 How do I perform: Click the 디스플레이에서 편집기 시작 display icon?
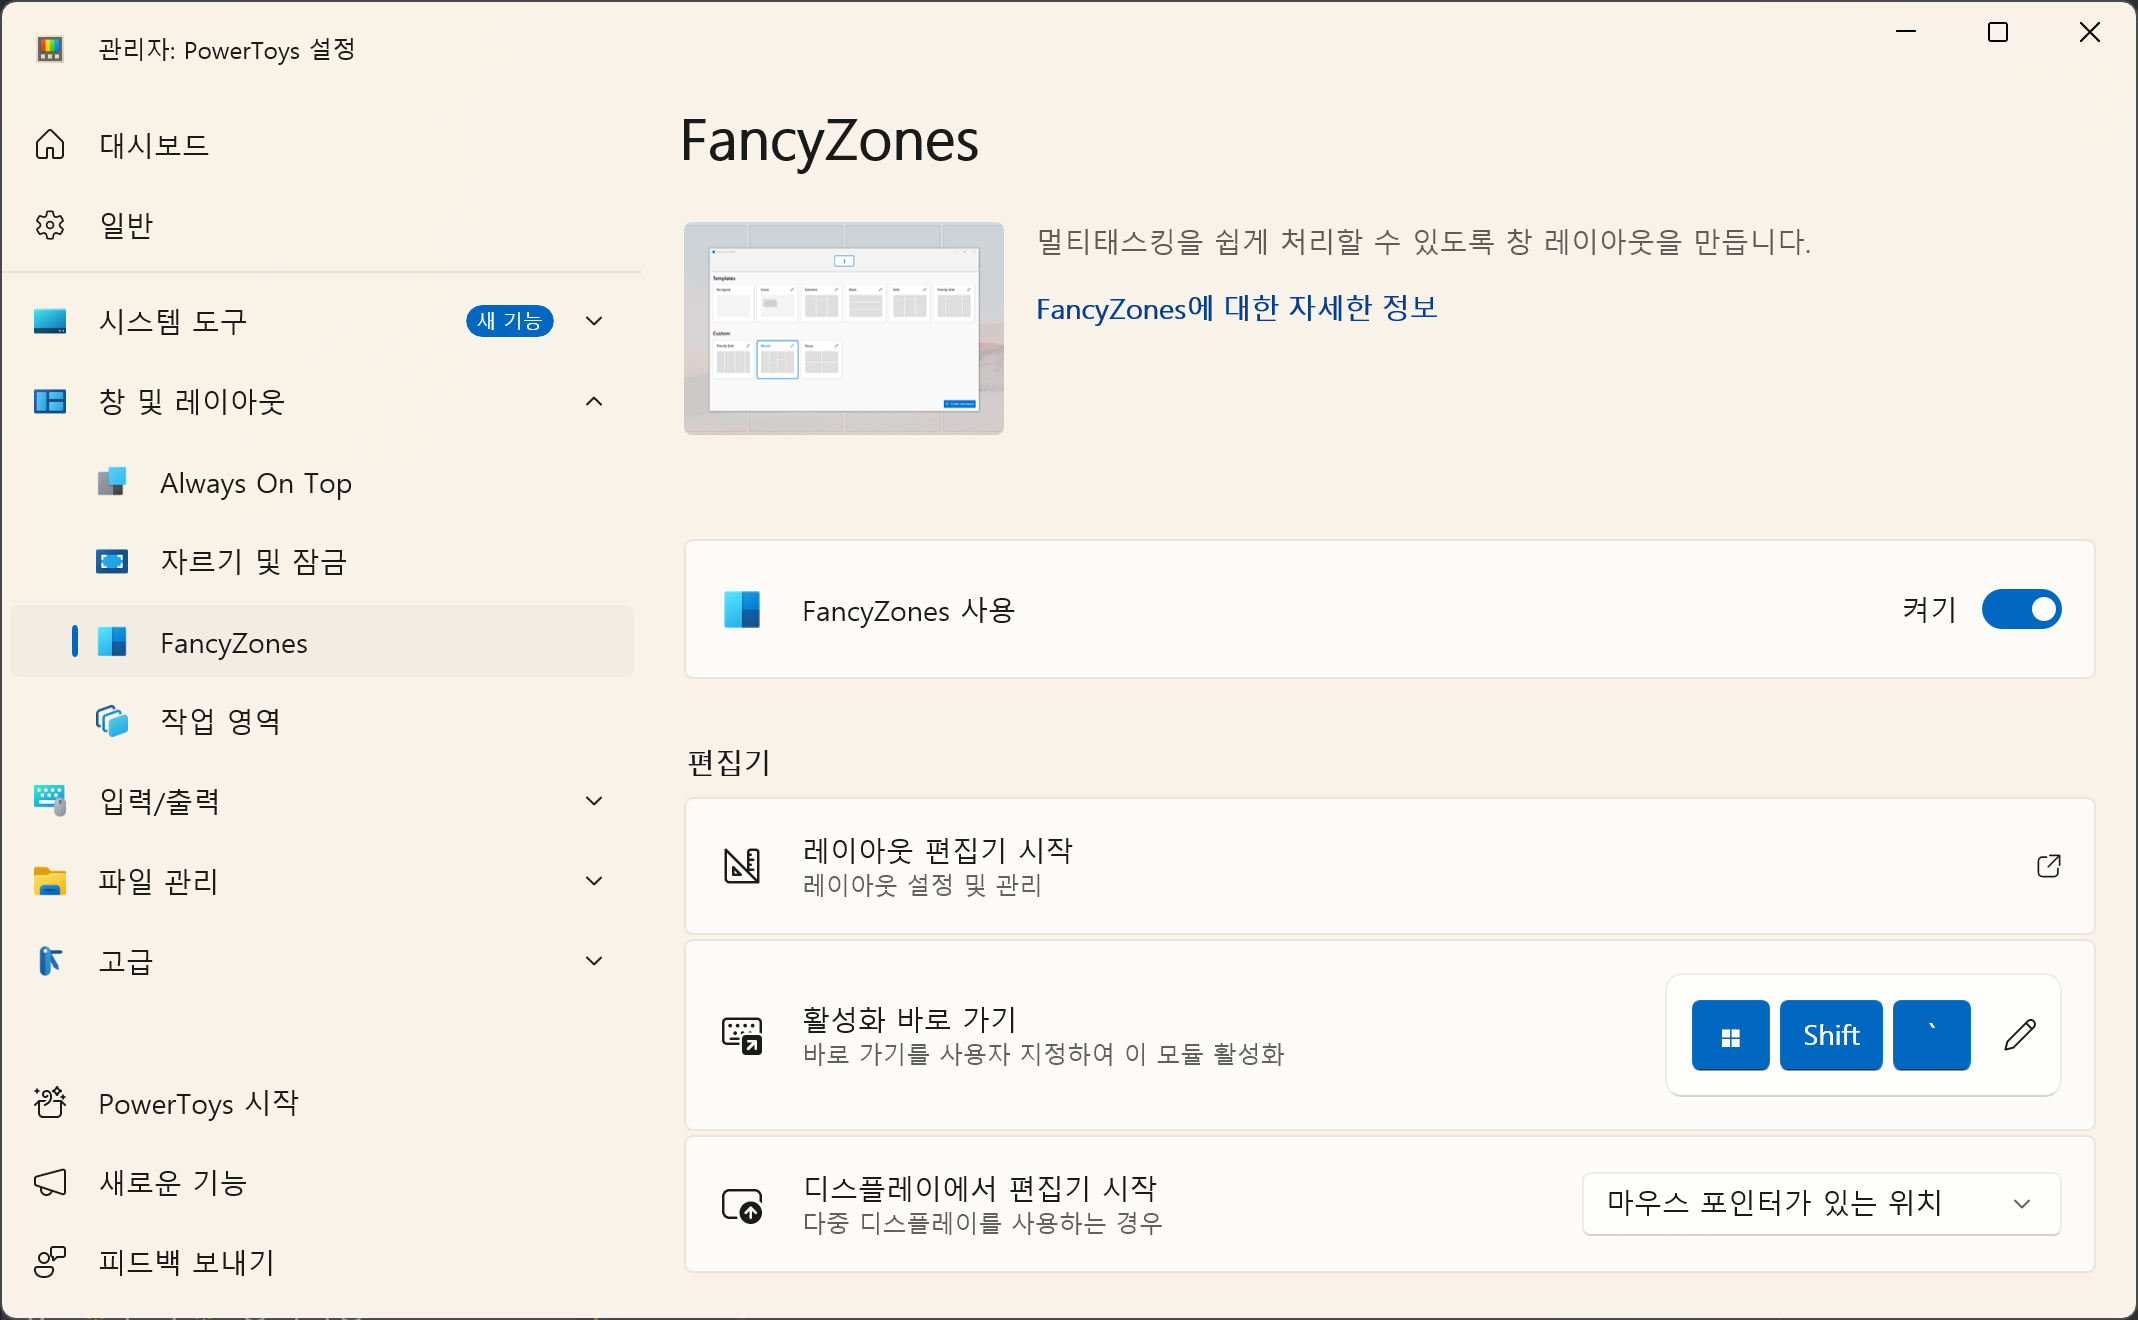(742, 1205)
